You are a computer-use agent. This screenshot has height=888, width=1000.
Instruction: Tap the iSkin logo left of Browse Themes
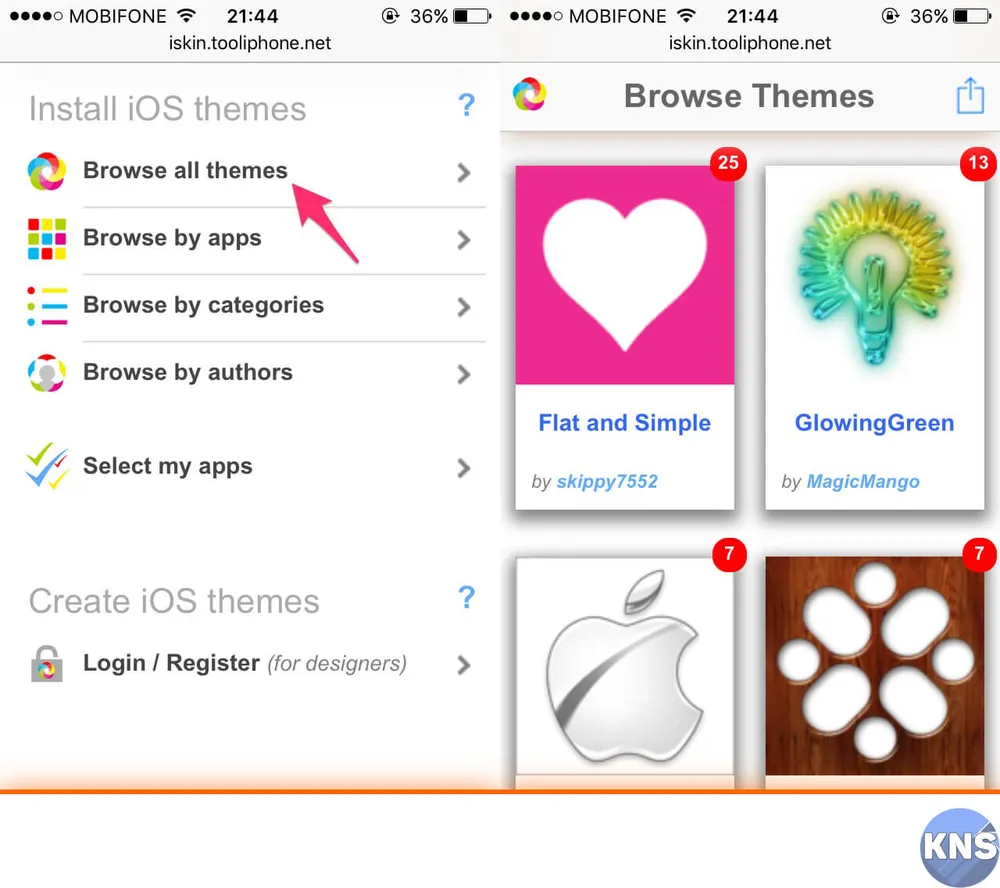[529, 94]
